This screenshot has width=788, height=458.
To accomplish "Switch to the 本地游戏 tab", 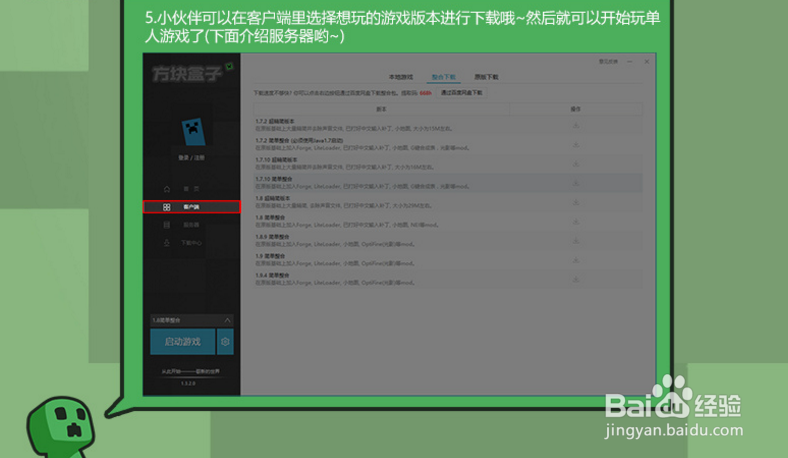I will [401, 77].
